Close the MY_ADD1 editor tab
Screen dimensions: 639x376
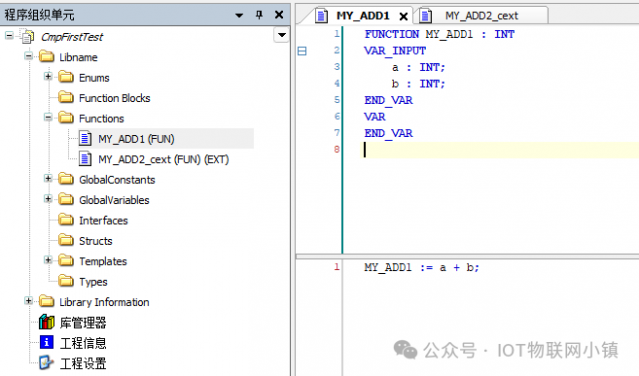[x=403, y=16]
